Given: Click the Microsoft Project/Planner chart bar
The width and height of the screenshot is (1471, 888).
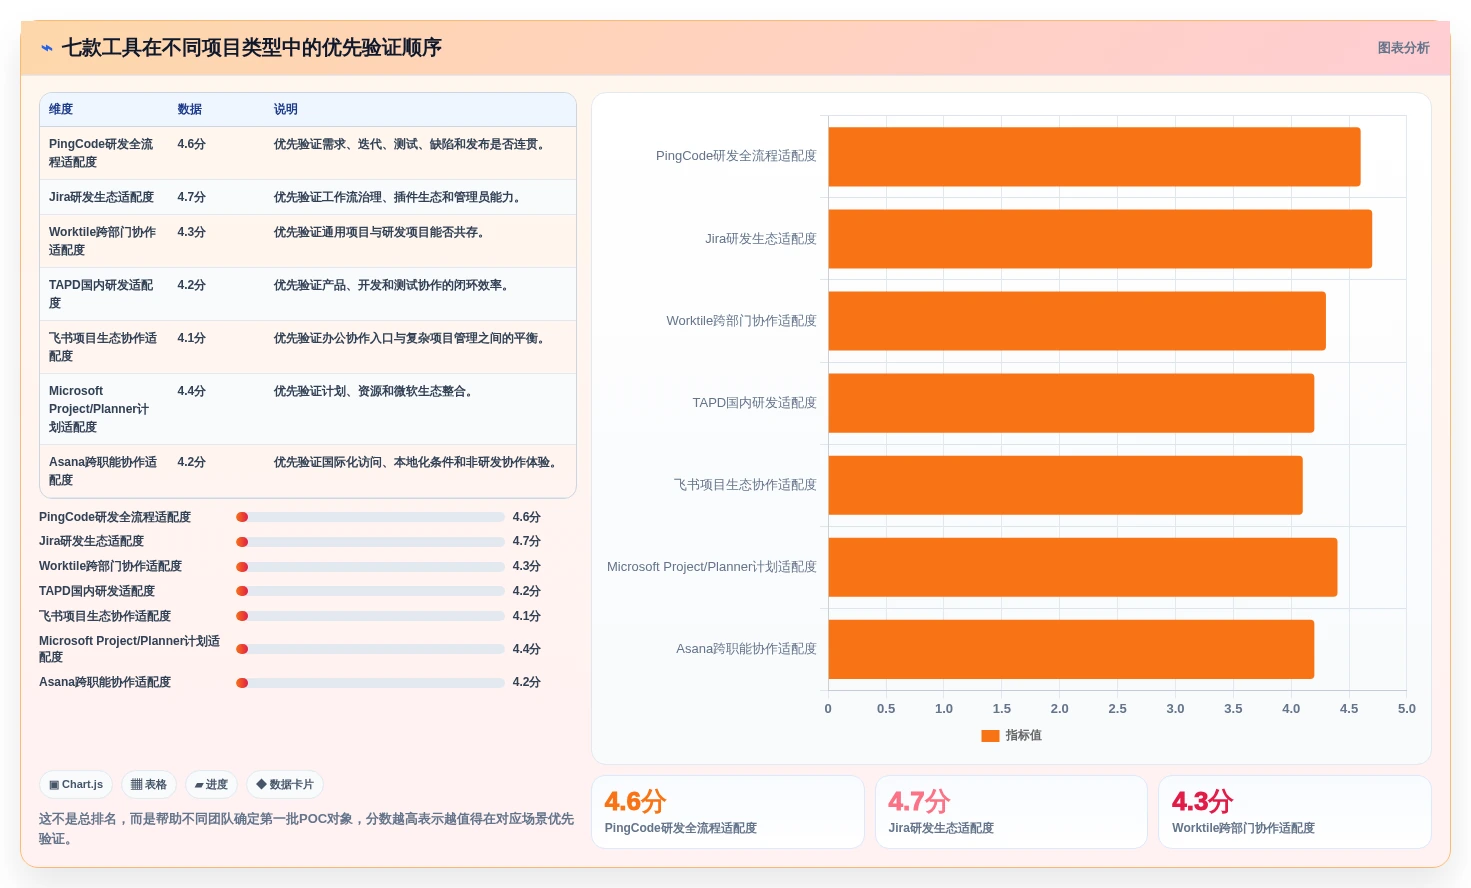Looking at the screenshot, I should pos(1083,567).
